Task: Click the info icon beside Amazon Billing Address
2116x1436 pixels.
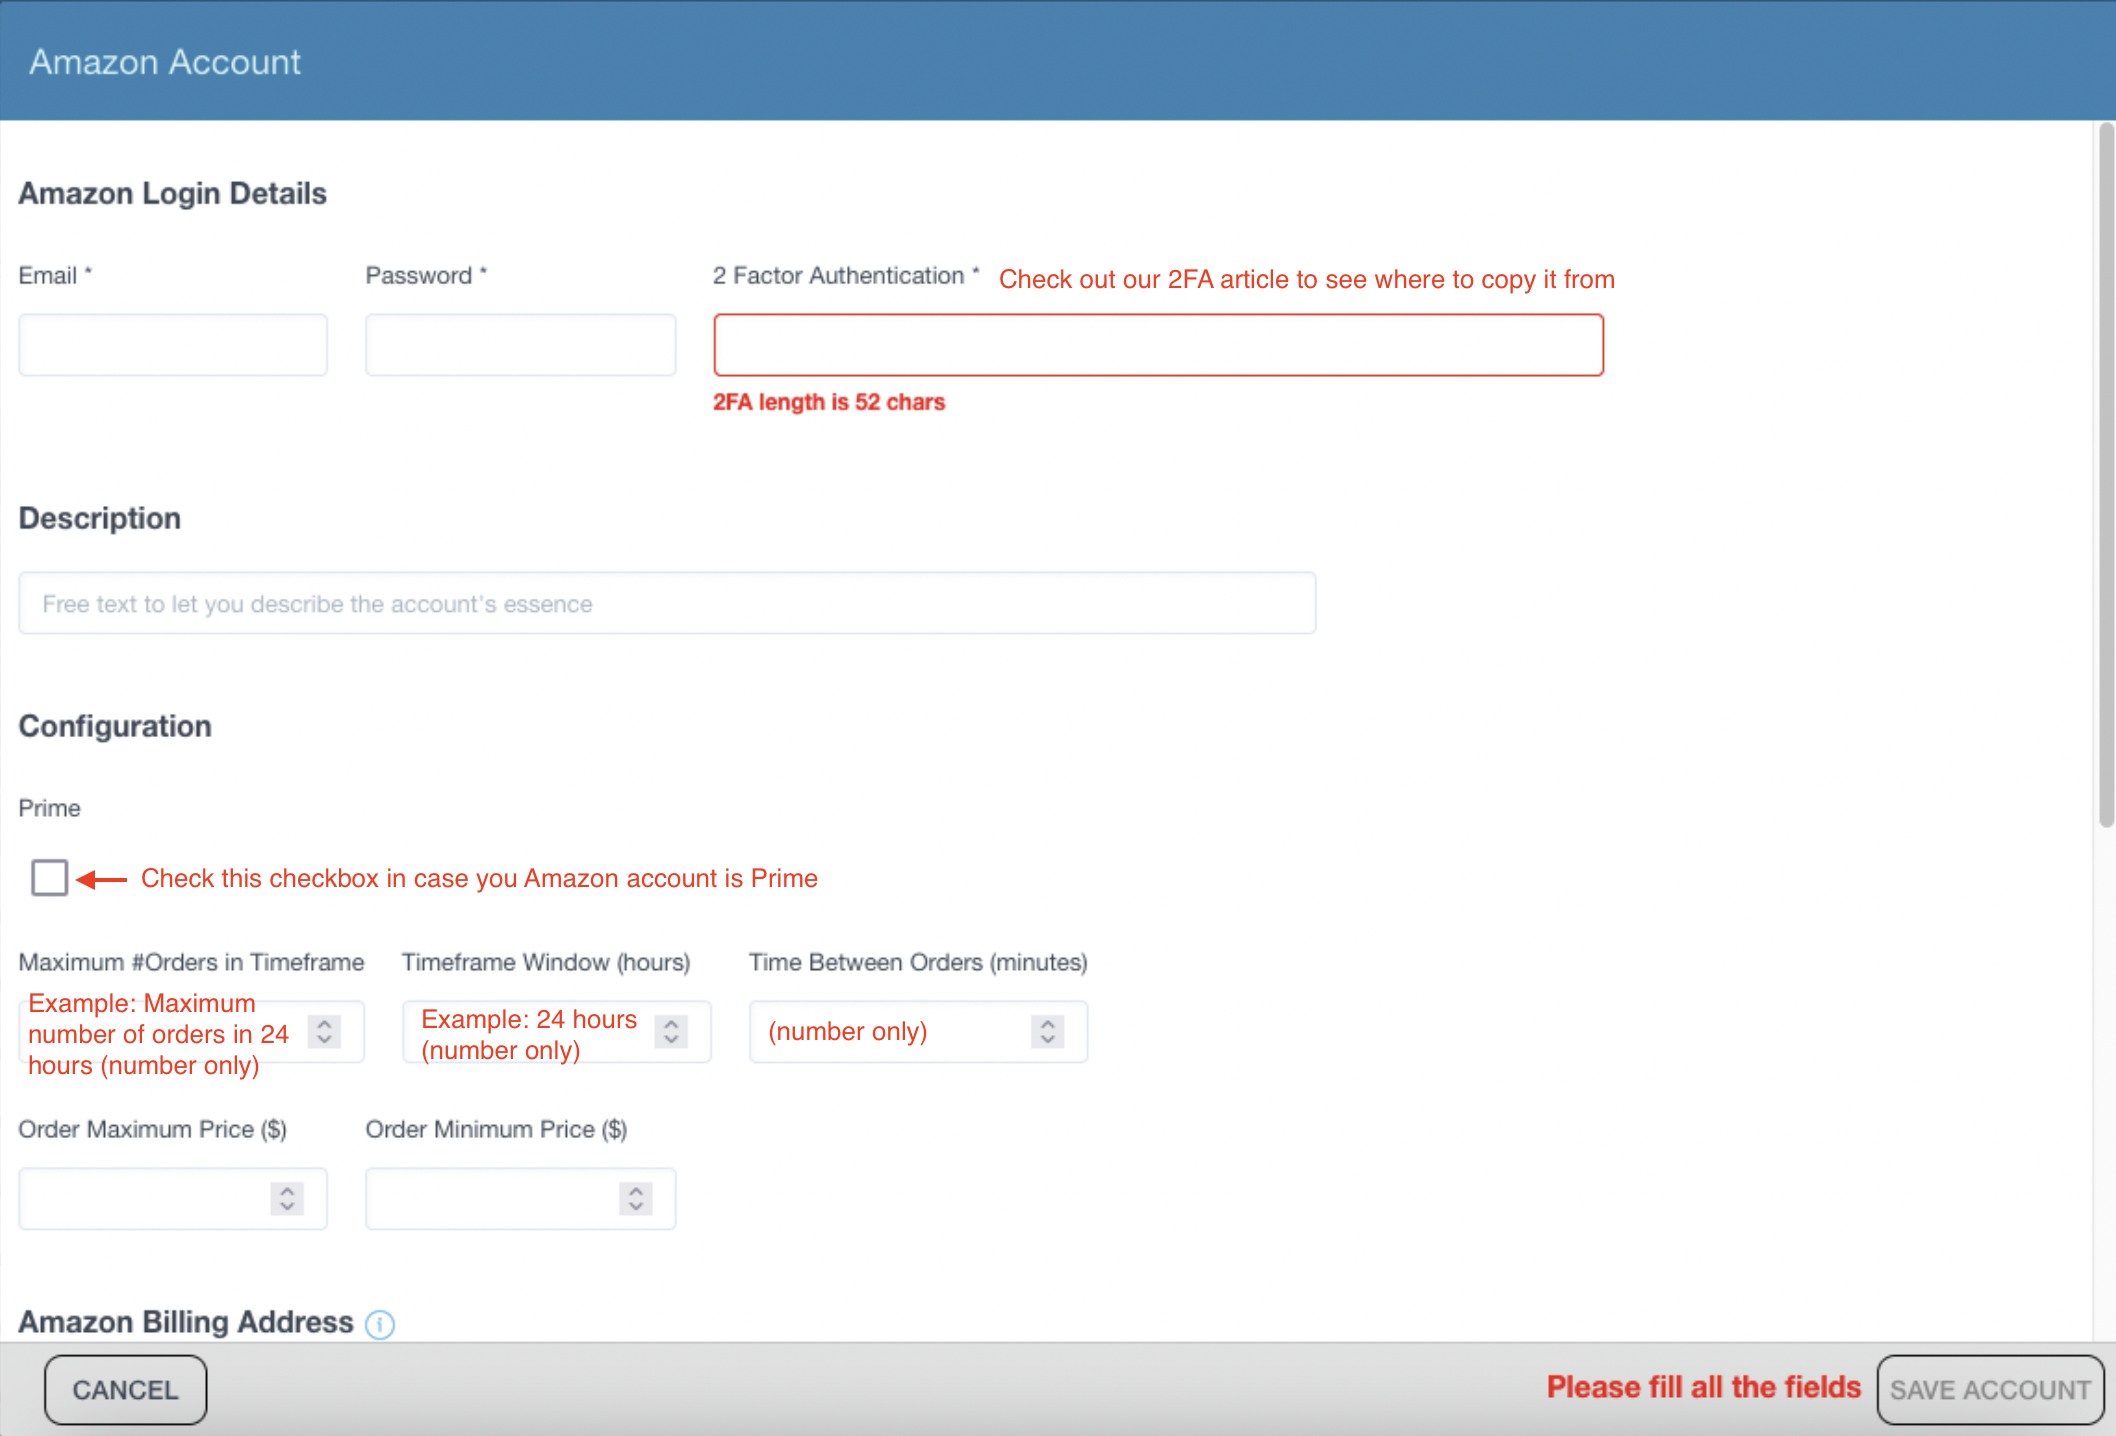Action: (380, 1323)
